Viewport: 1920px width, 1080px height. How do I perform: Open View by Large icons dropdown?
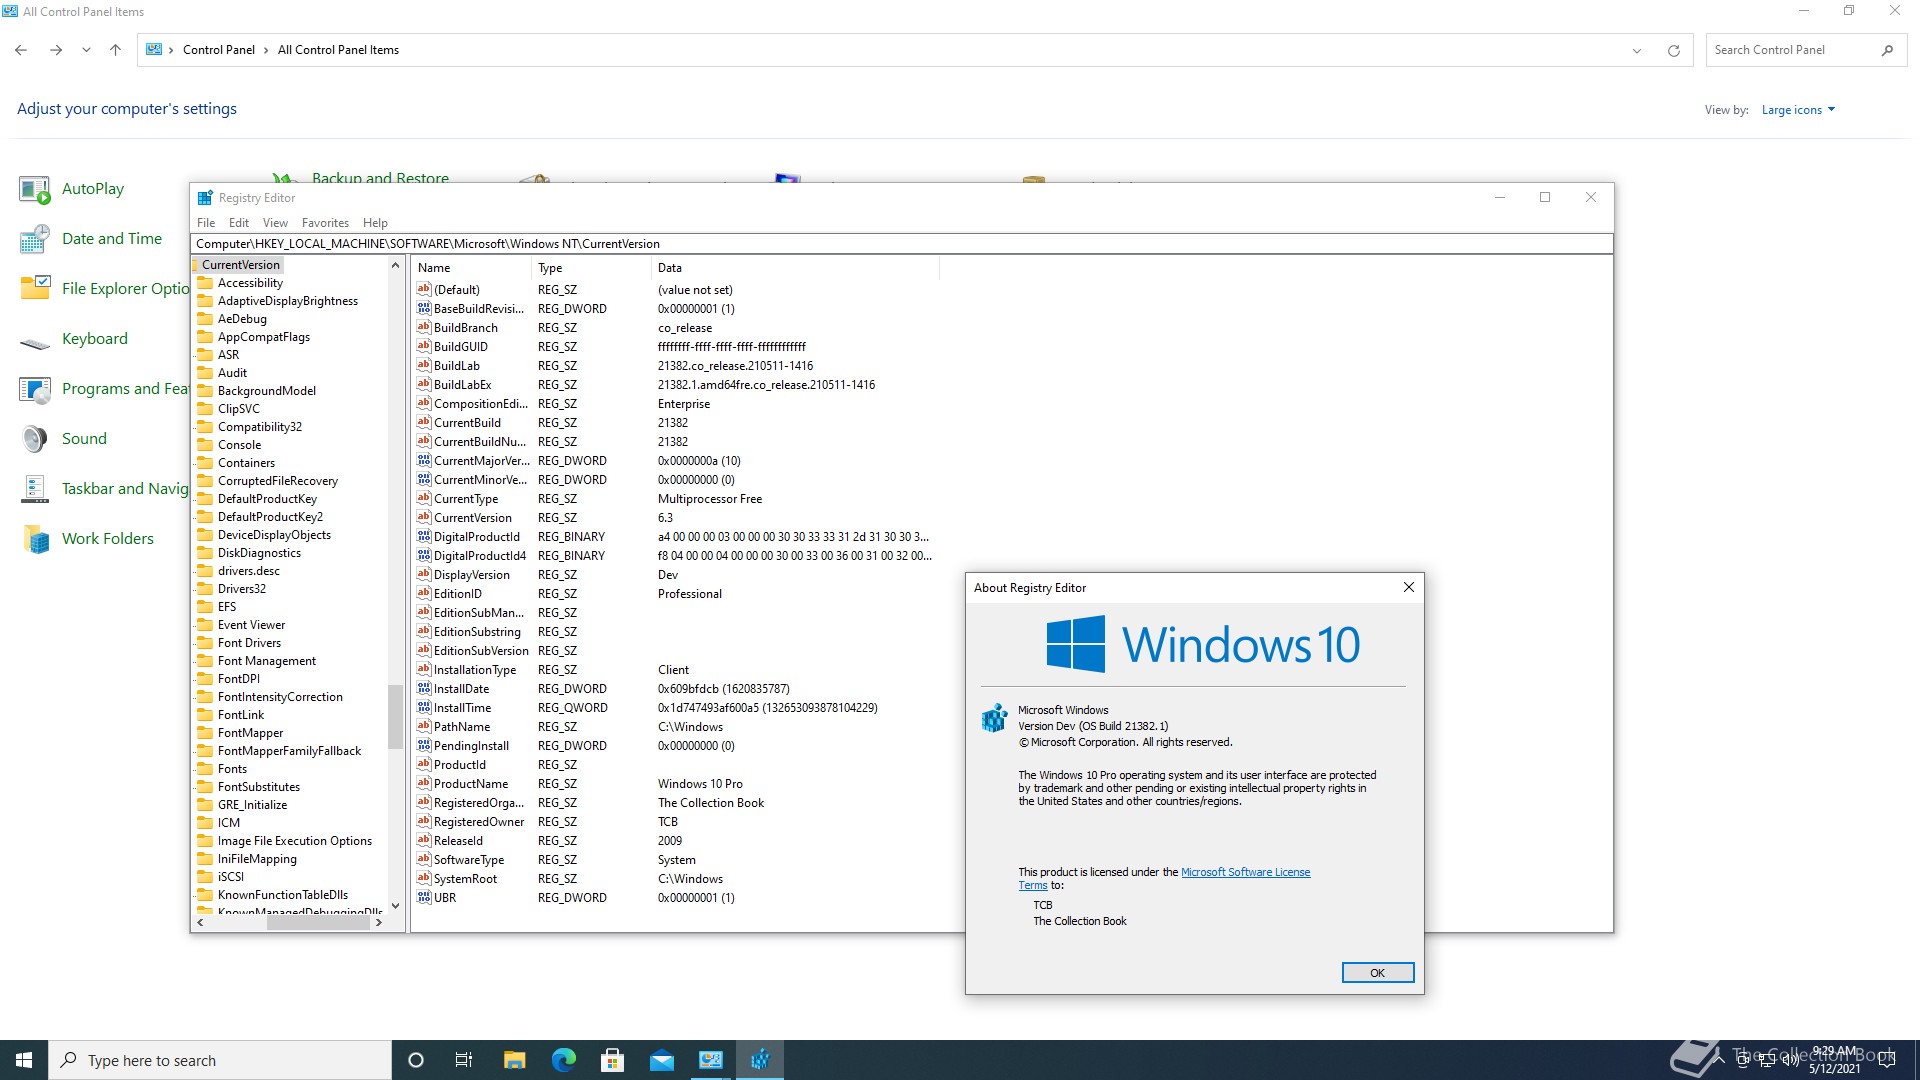[1798, 110]
